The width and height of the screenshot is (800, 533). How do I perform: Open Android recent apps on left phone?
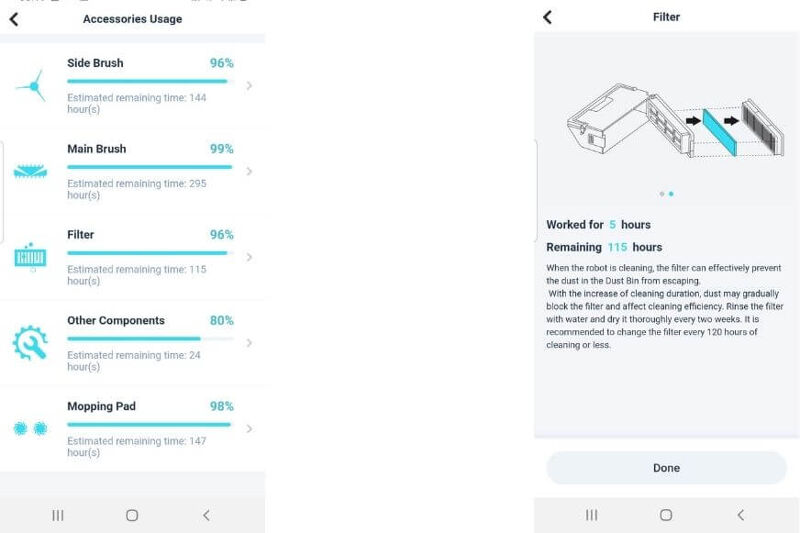58,515
